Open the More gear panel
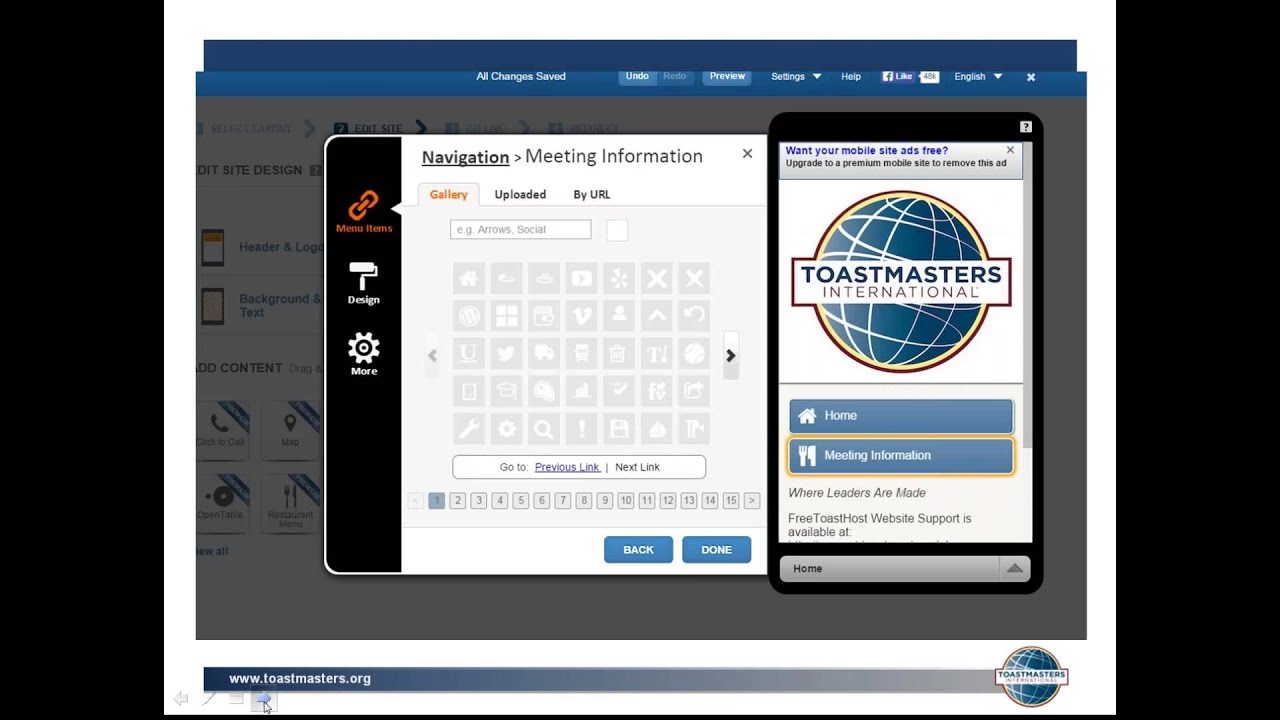Screen dimensions: 1280x720 [363, 354]
